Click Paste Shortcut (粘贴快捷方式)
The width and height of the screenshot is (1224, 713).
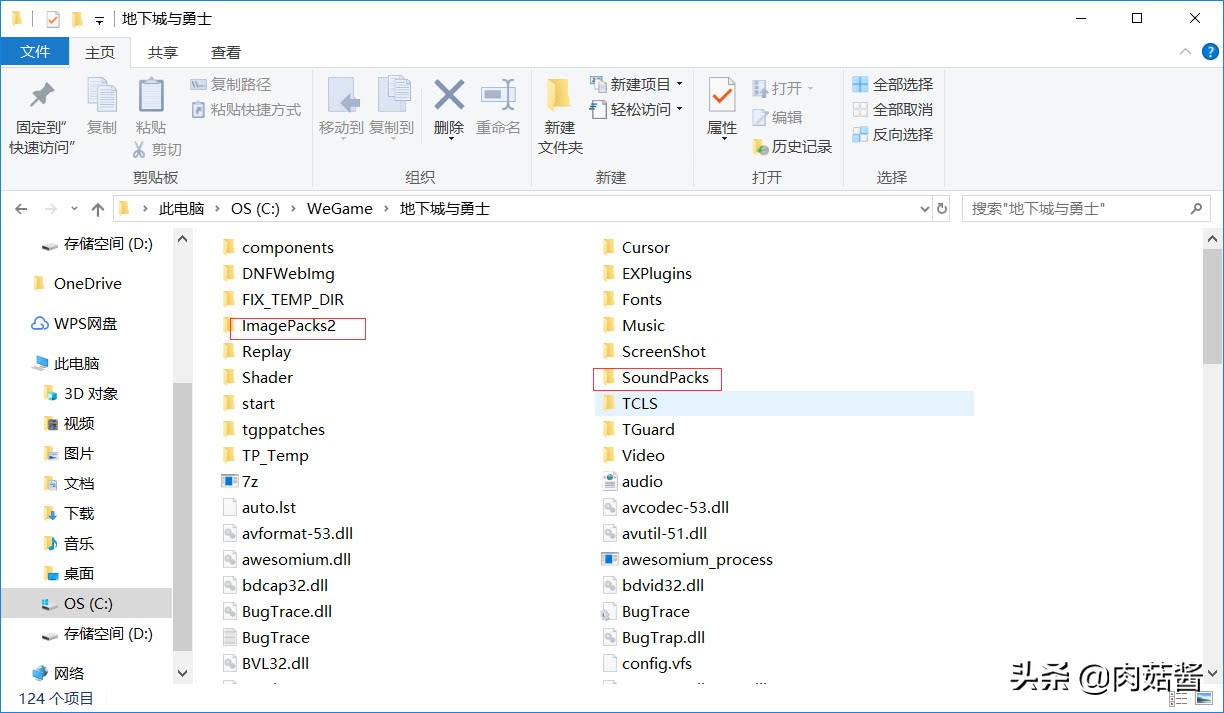tap(246, 110)
